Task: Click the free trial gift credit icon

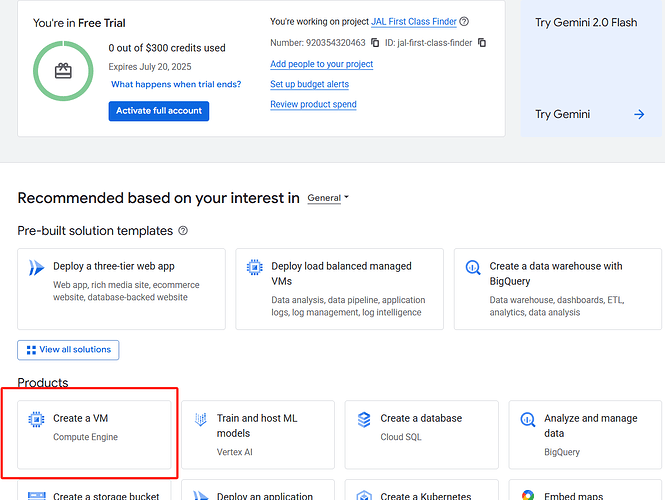Action: (64, 71)
